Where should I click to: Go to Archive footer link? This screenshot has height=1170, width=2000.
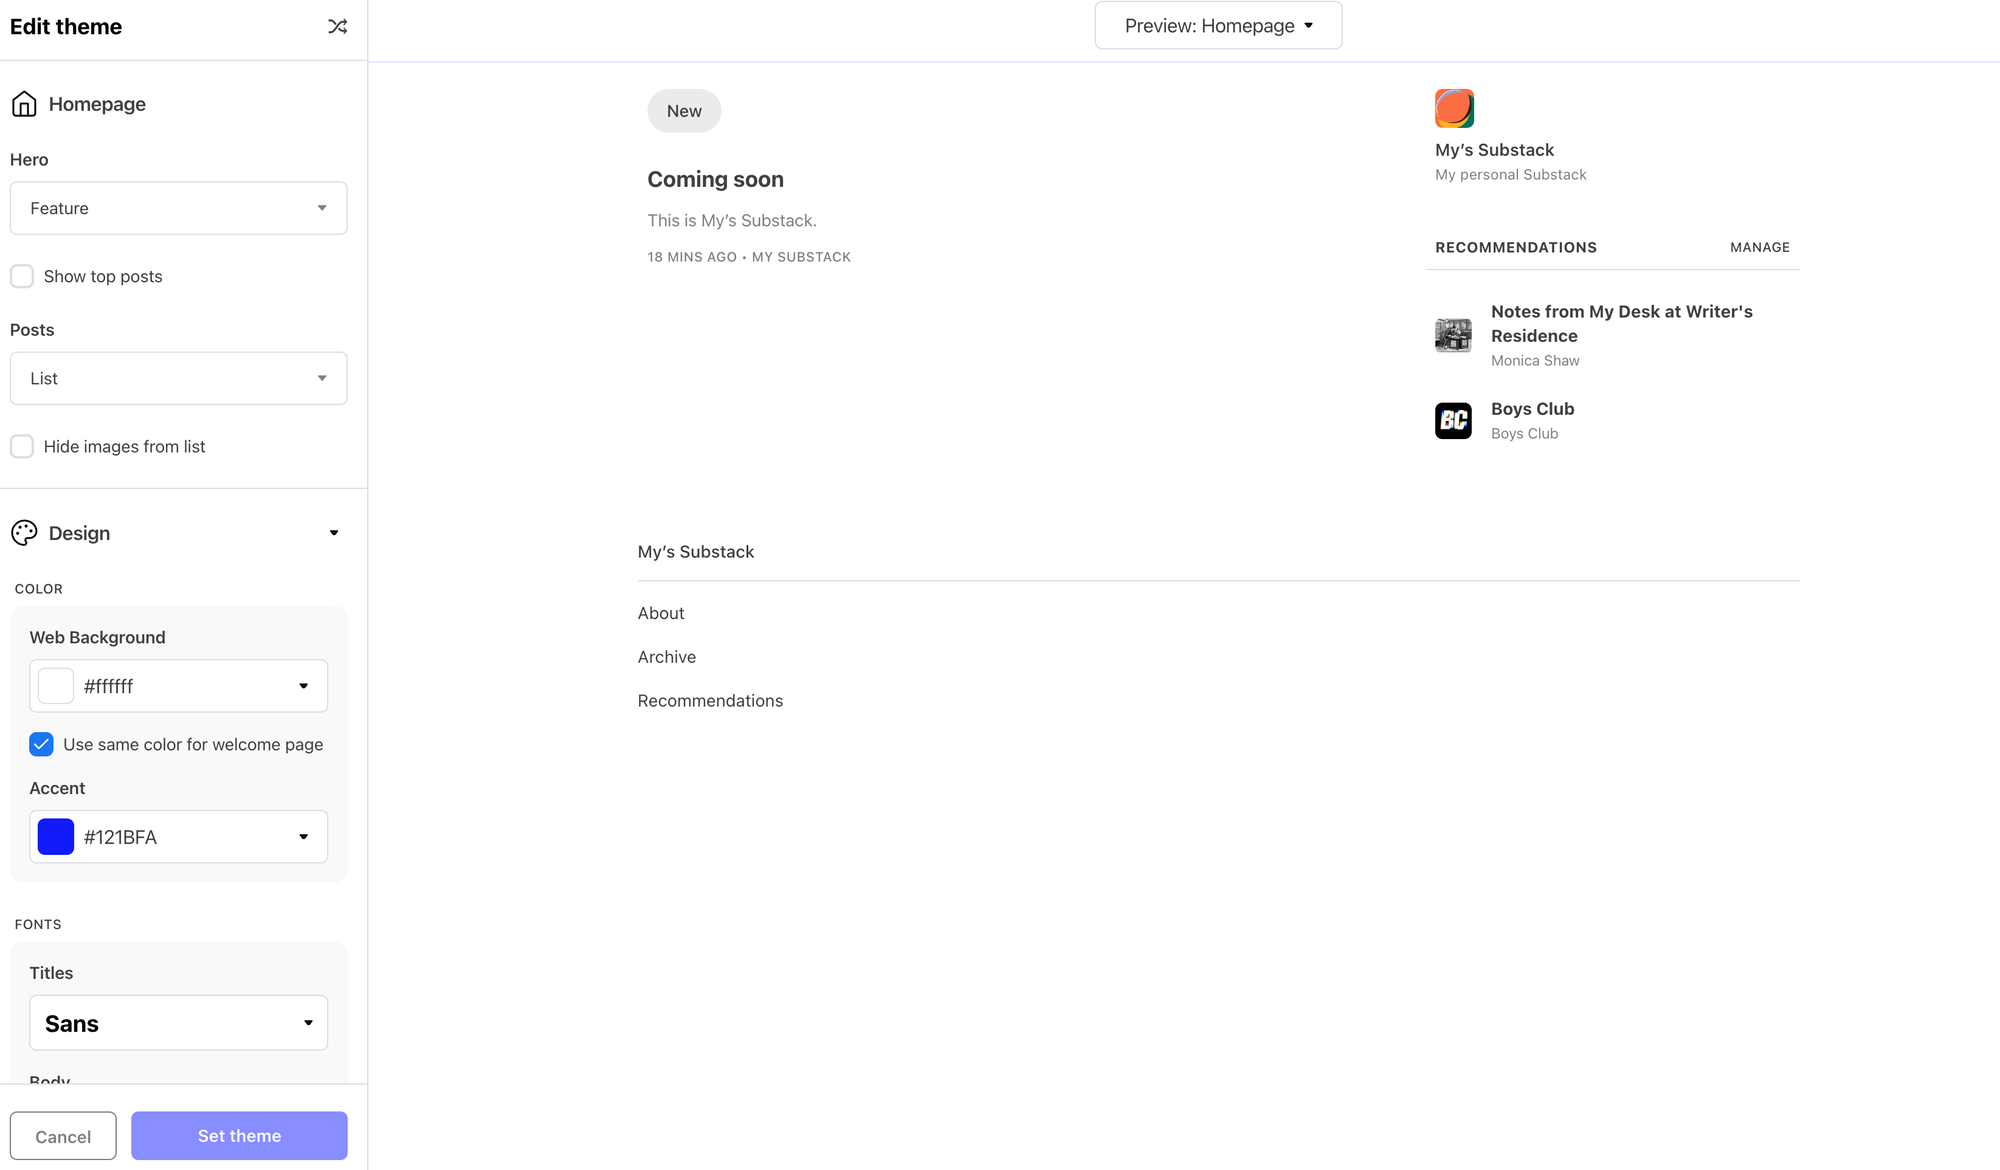666,657
